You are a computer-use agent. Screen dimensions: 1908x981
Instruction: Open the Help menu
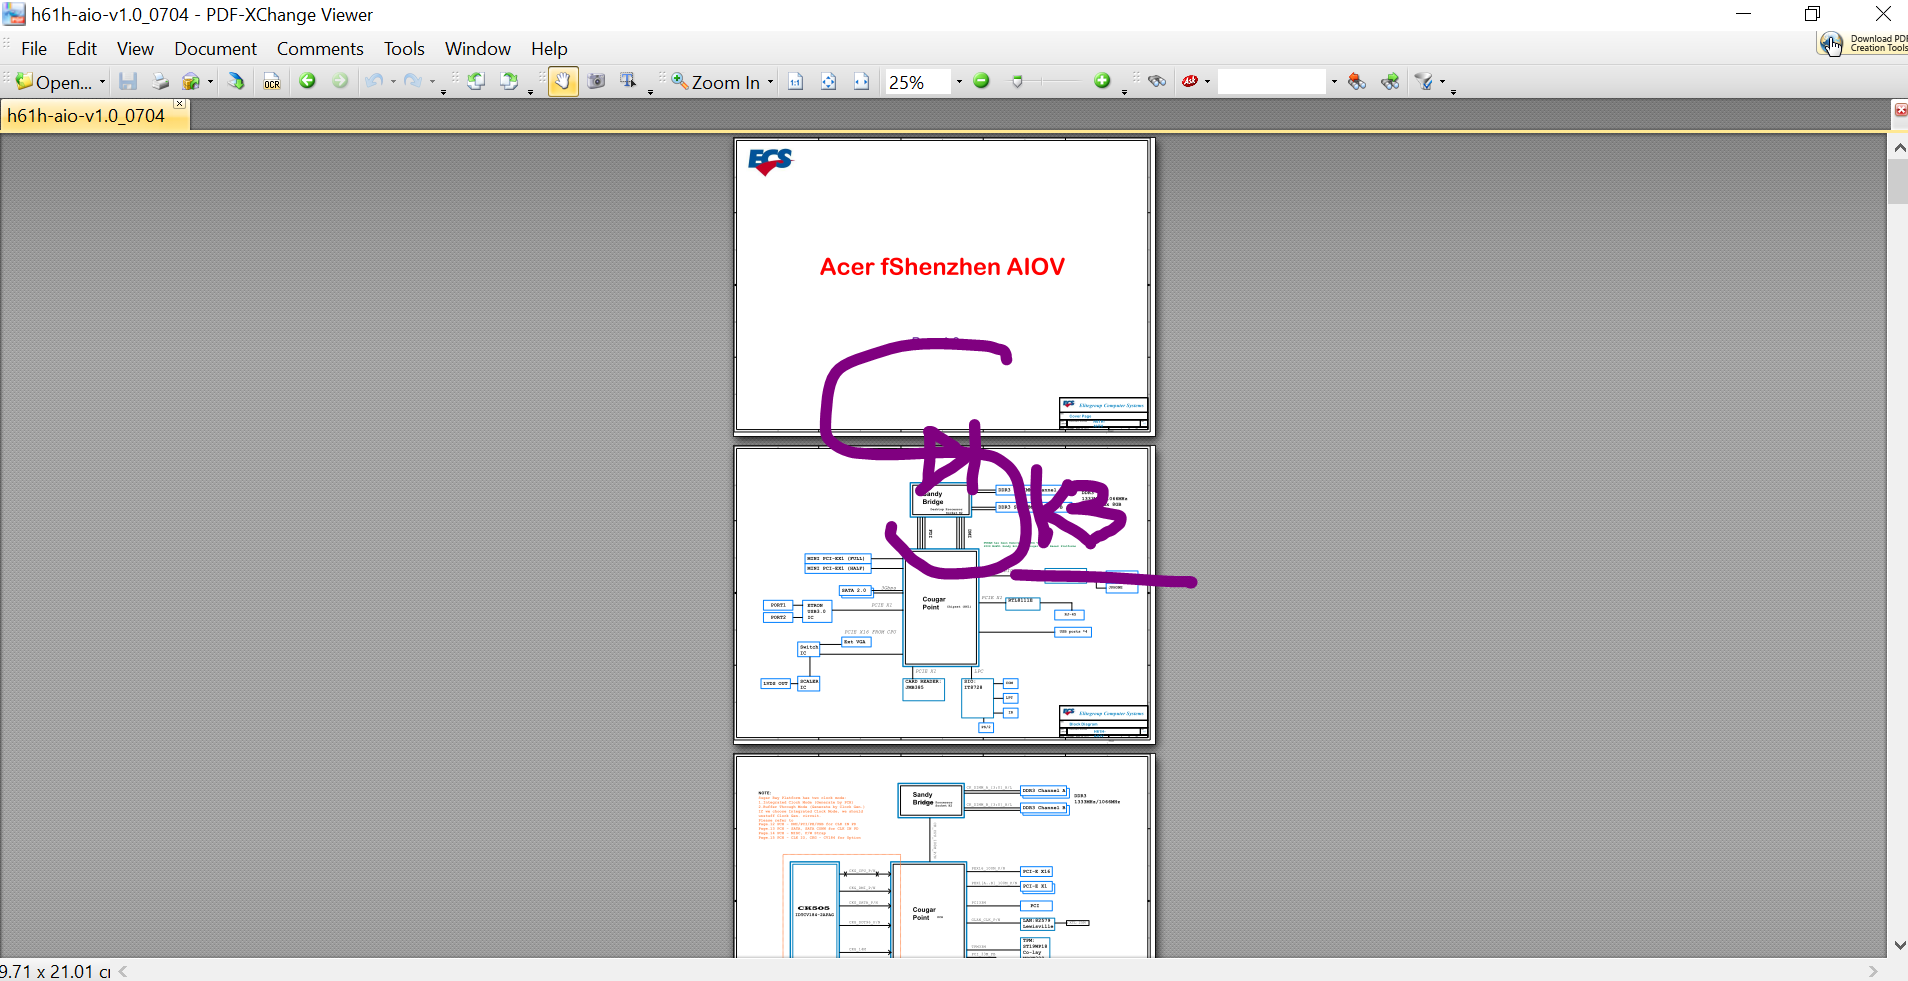point(549,49)
